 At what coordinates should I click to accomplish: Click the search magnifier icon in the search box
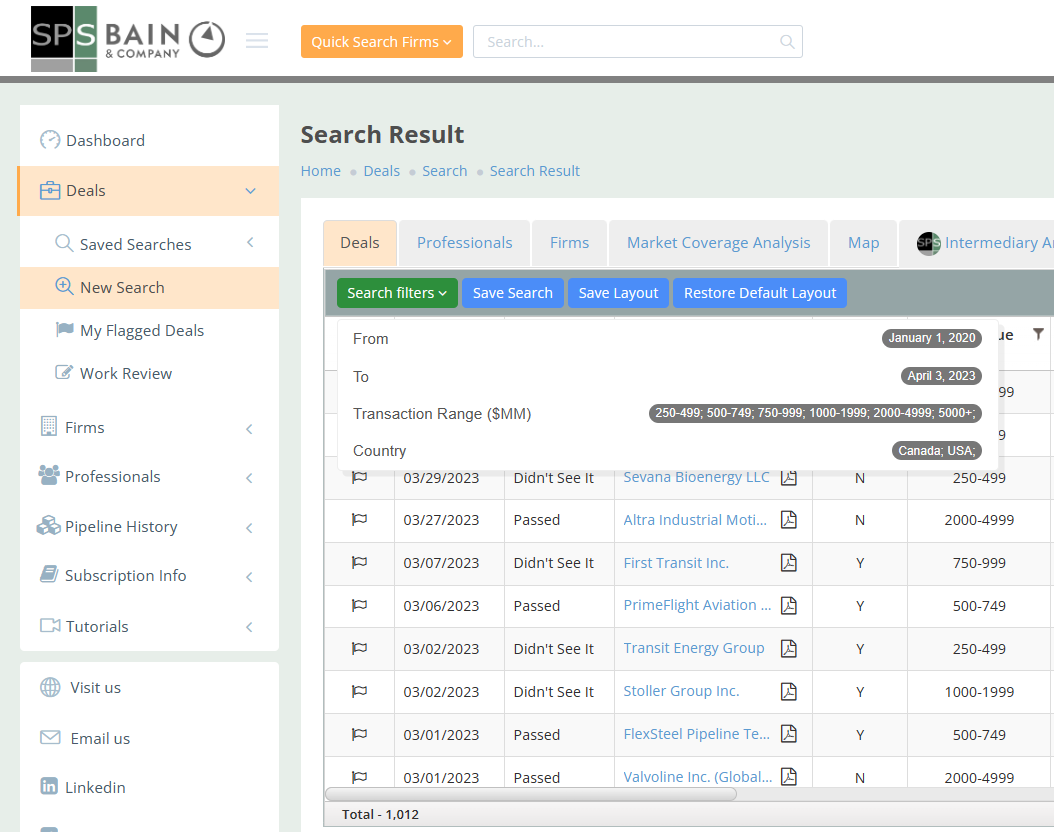[x=786, y=42]
